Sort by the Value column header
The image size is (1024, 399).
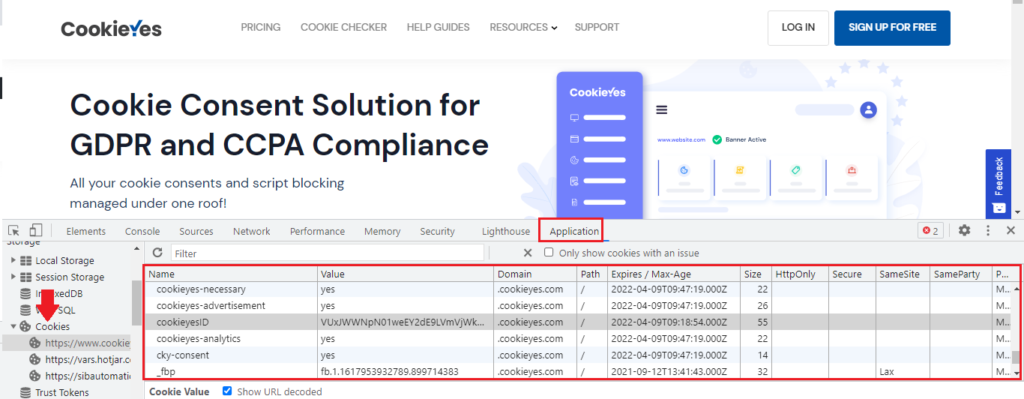[406, 274]
